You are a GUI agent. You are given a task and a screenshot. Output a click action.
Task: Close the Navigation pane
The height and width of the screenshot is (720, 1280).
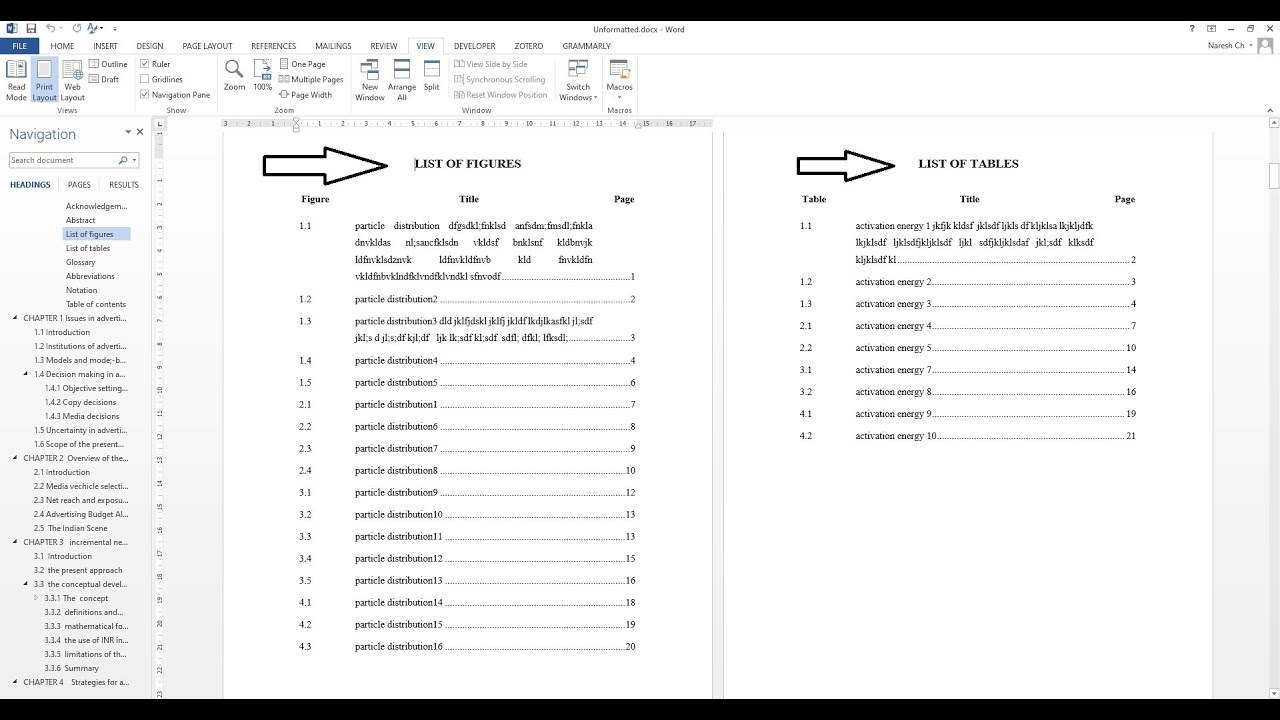click(x=140, y=132)
